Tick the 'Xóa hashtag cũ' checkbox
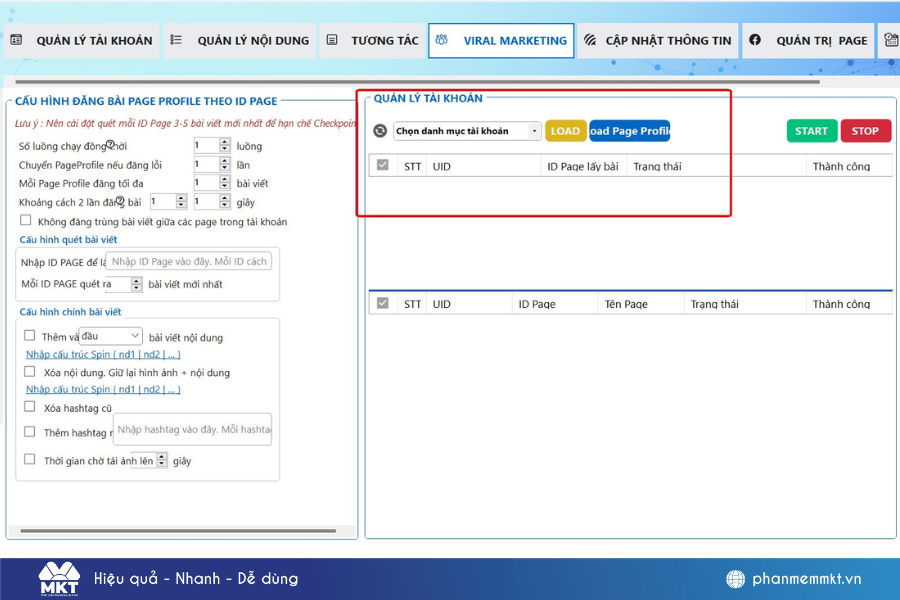Screen dimensions: 900x600 point(30,407)
